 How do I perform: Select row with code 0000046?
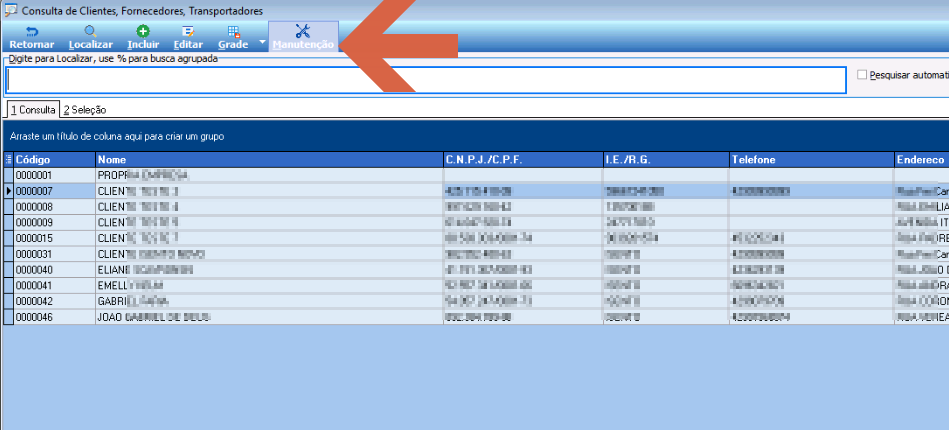tap(476, 317)
